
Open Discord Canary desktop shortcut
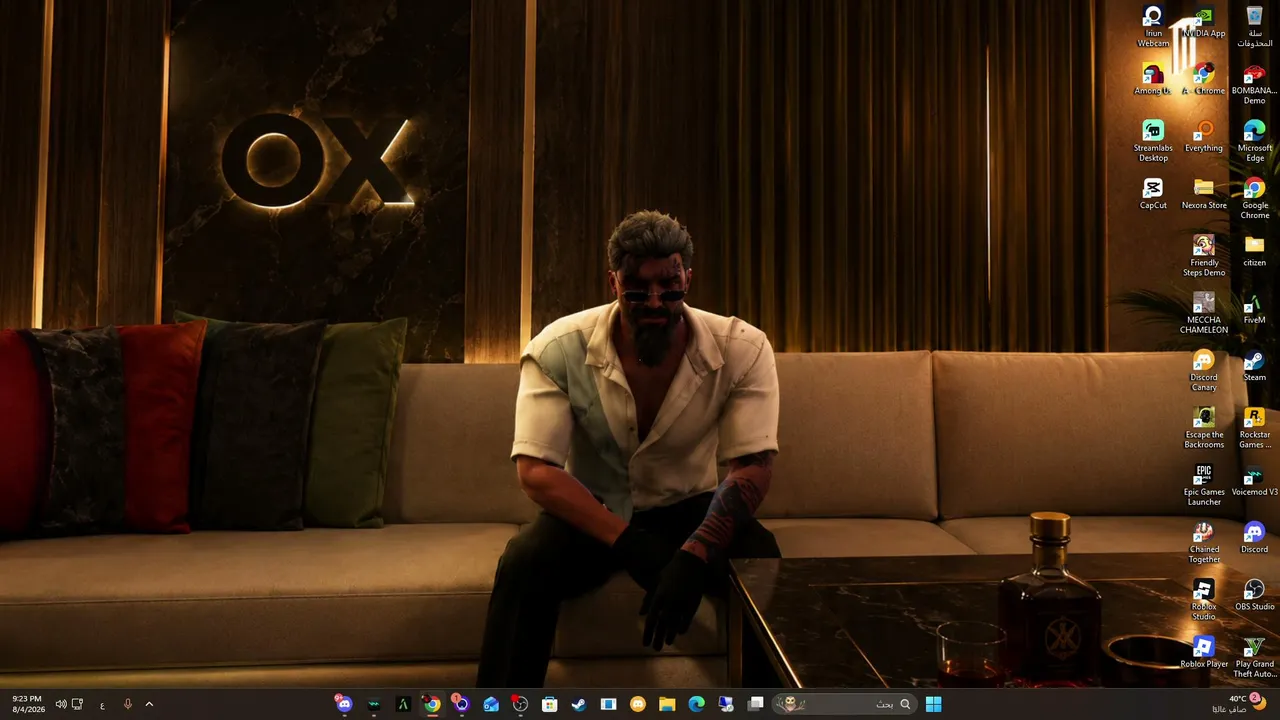(x=1204, y=371)
